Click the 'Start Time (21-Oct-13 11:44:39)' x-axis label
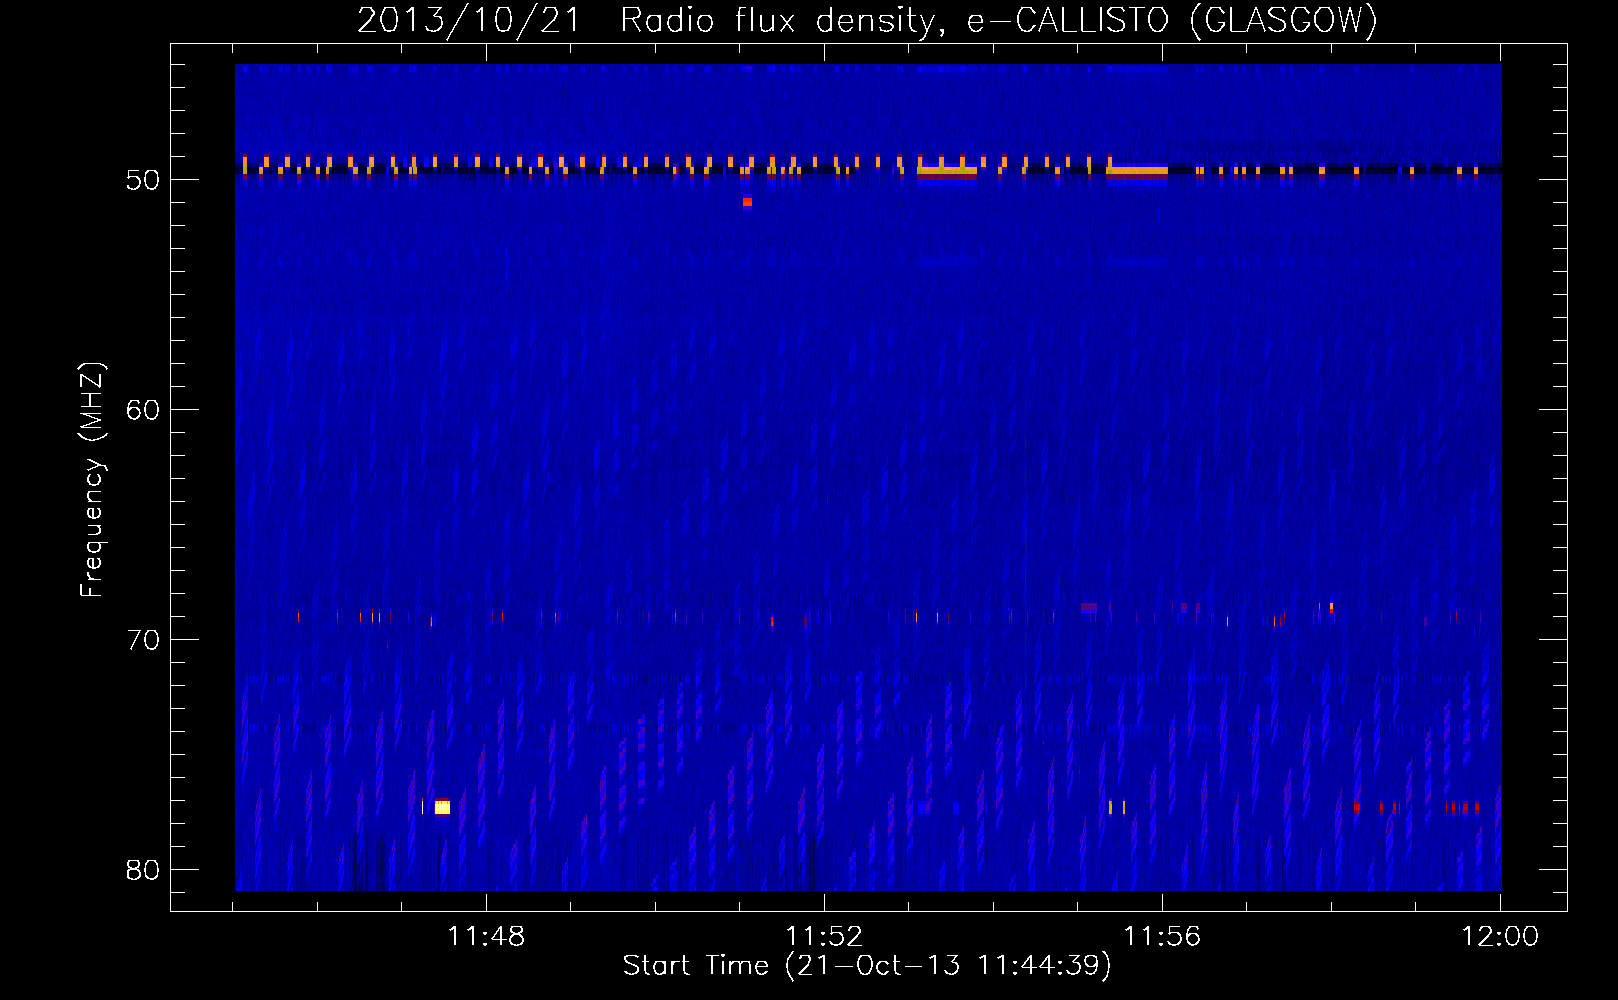 (x=867, y=966)
